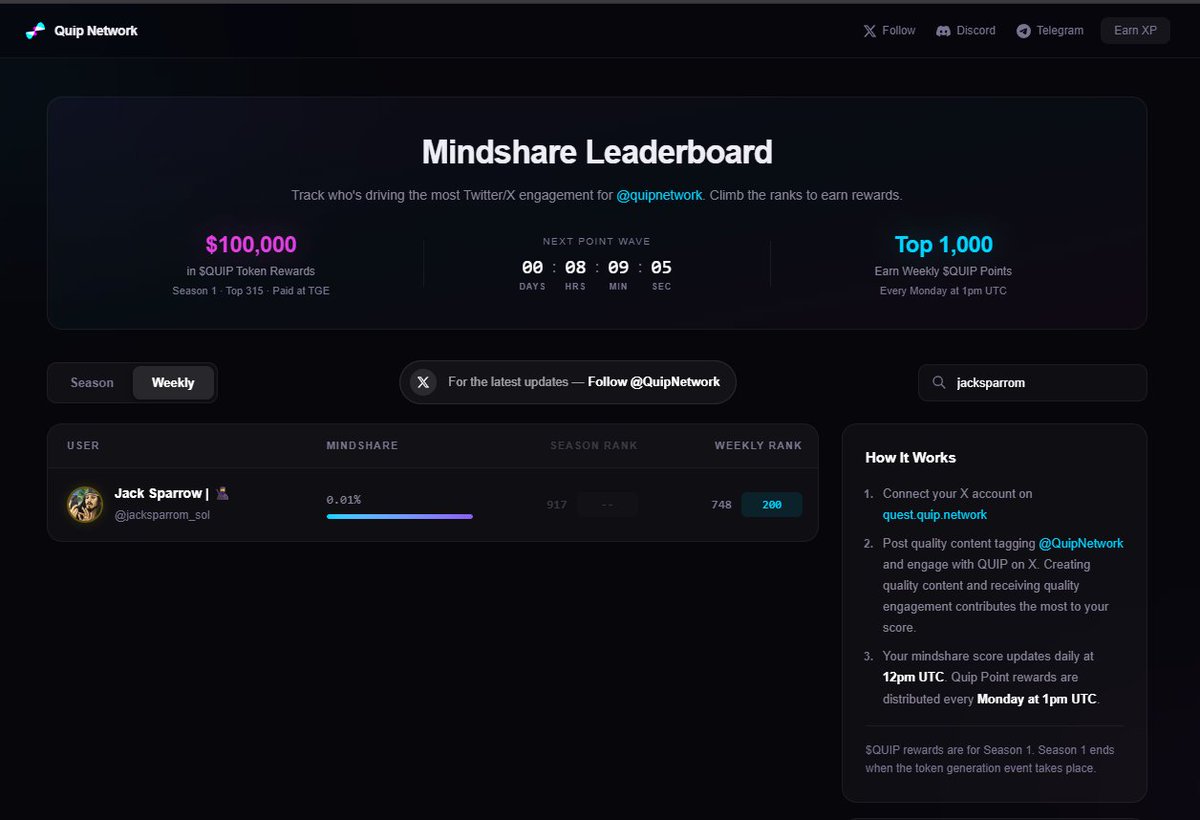Image resolution: width=1200 pixels, height=820 pixels.
Task: Click the X icon in the updates banner
Action: tap(423, 381)
